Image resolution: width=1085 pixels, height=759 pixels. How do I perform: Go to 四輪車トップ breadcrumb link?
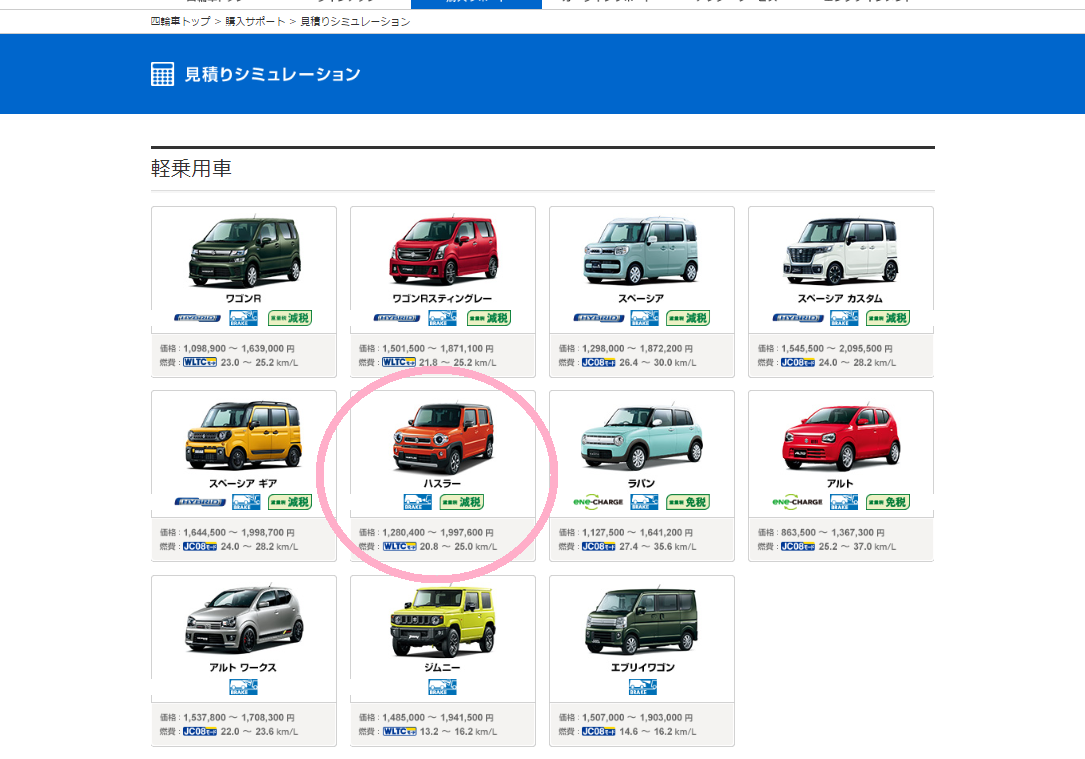click(x=181, y=21)
